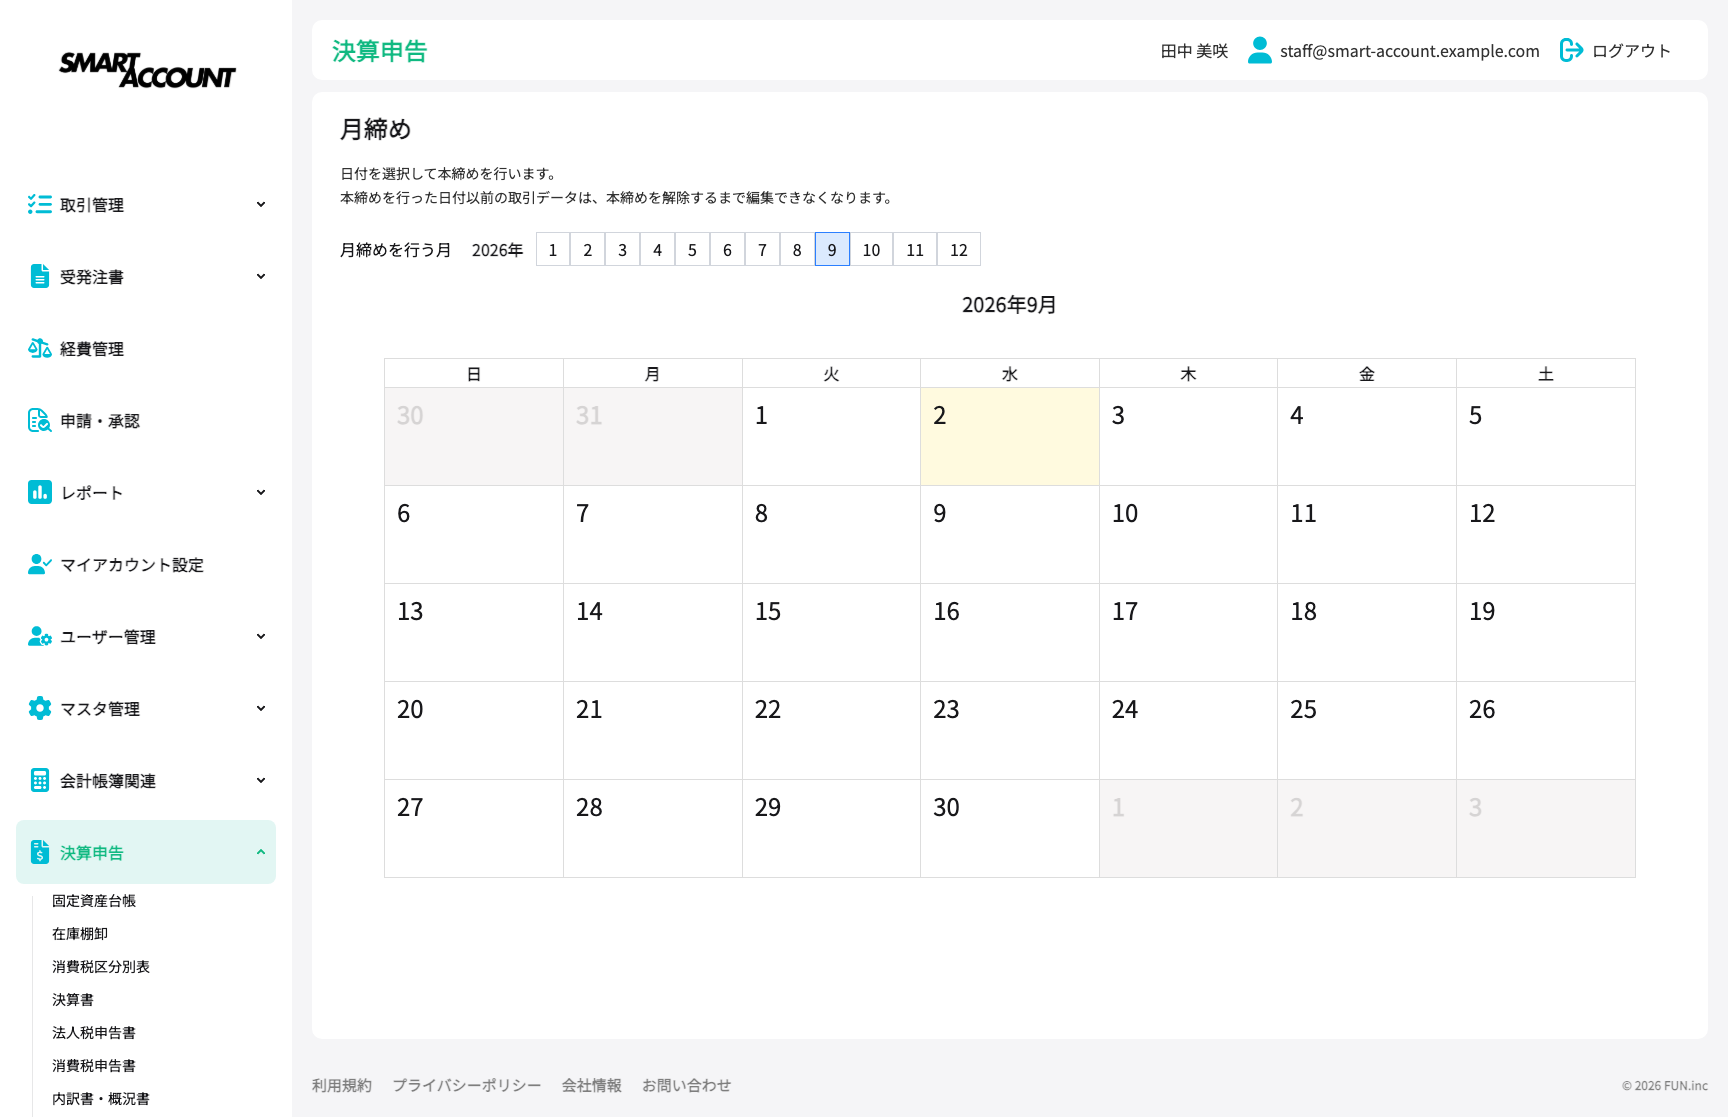1728x1117 pixels.
Task: Click the 経費管理 scales icon
Action: click(x=40, y=349)
